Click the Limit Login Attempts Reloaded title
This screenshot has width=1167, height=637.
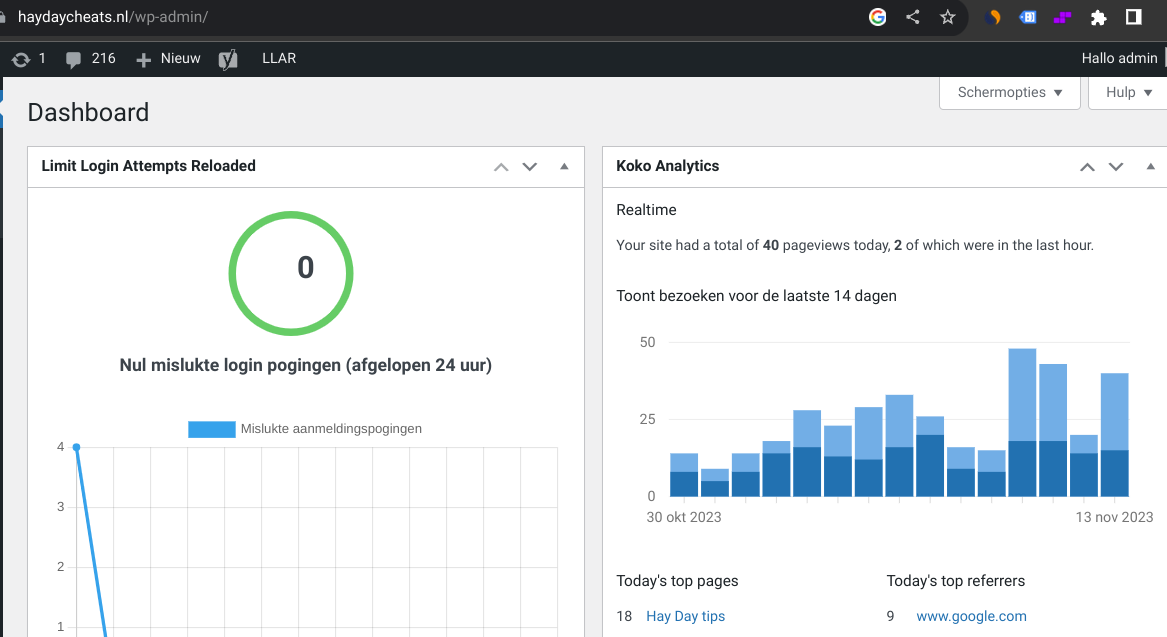[149, 166]
